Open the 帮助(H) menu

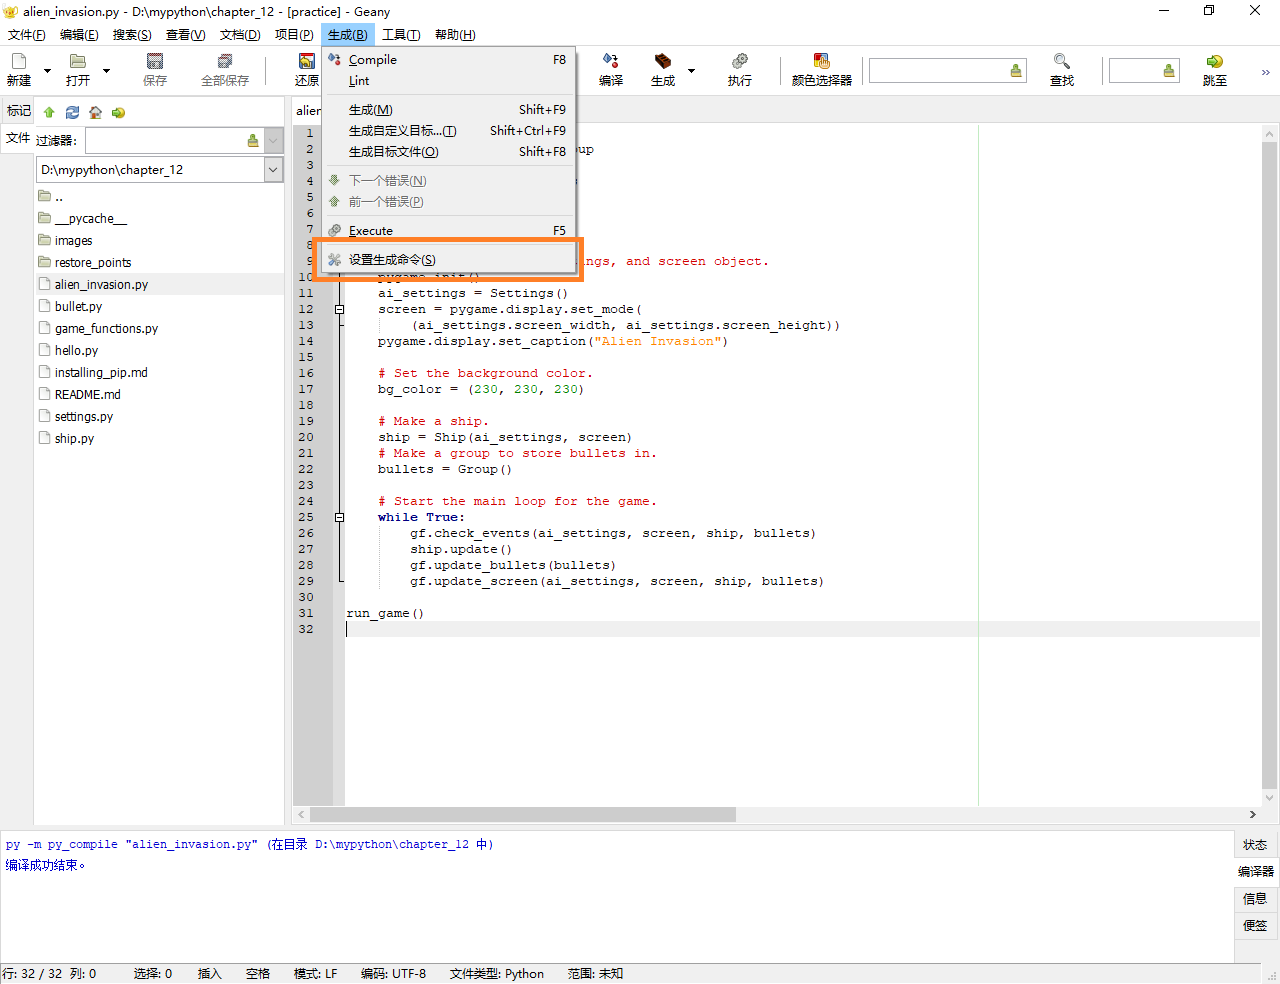pyautogui.click(x=455, y=35)
